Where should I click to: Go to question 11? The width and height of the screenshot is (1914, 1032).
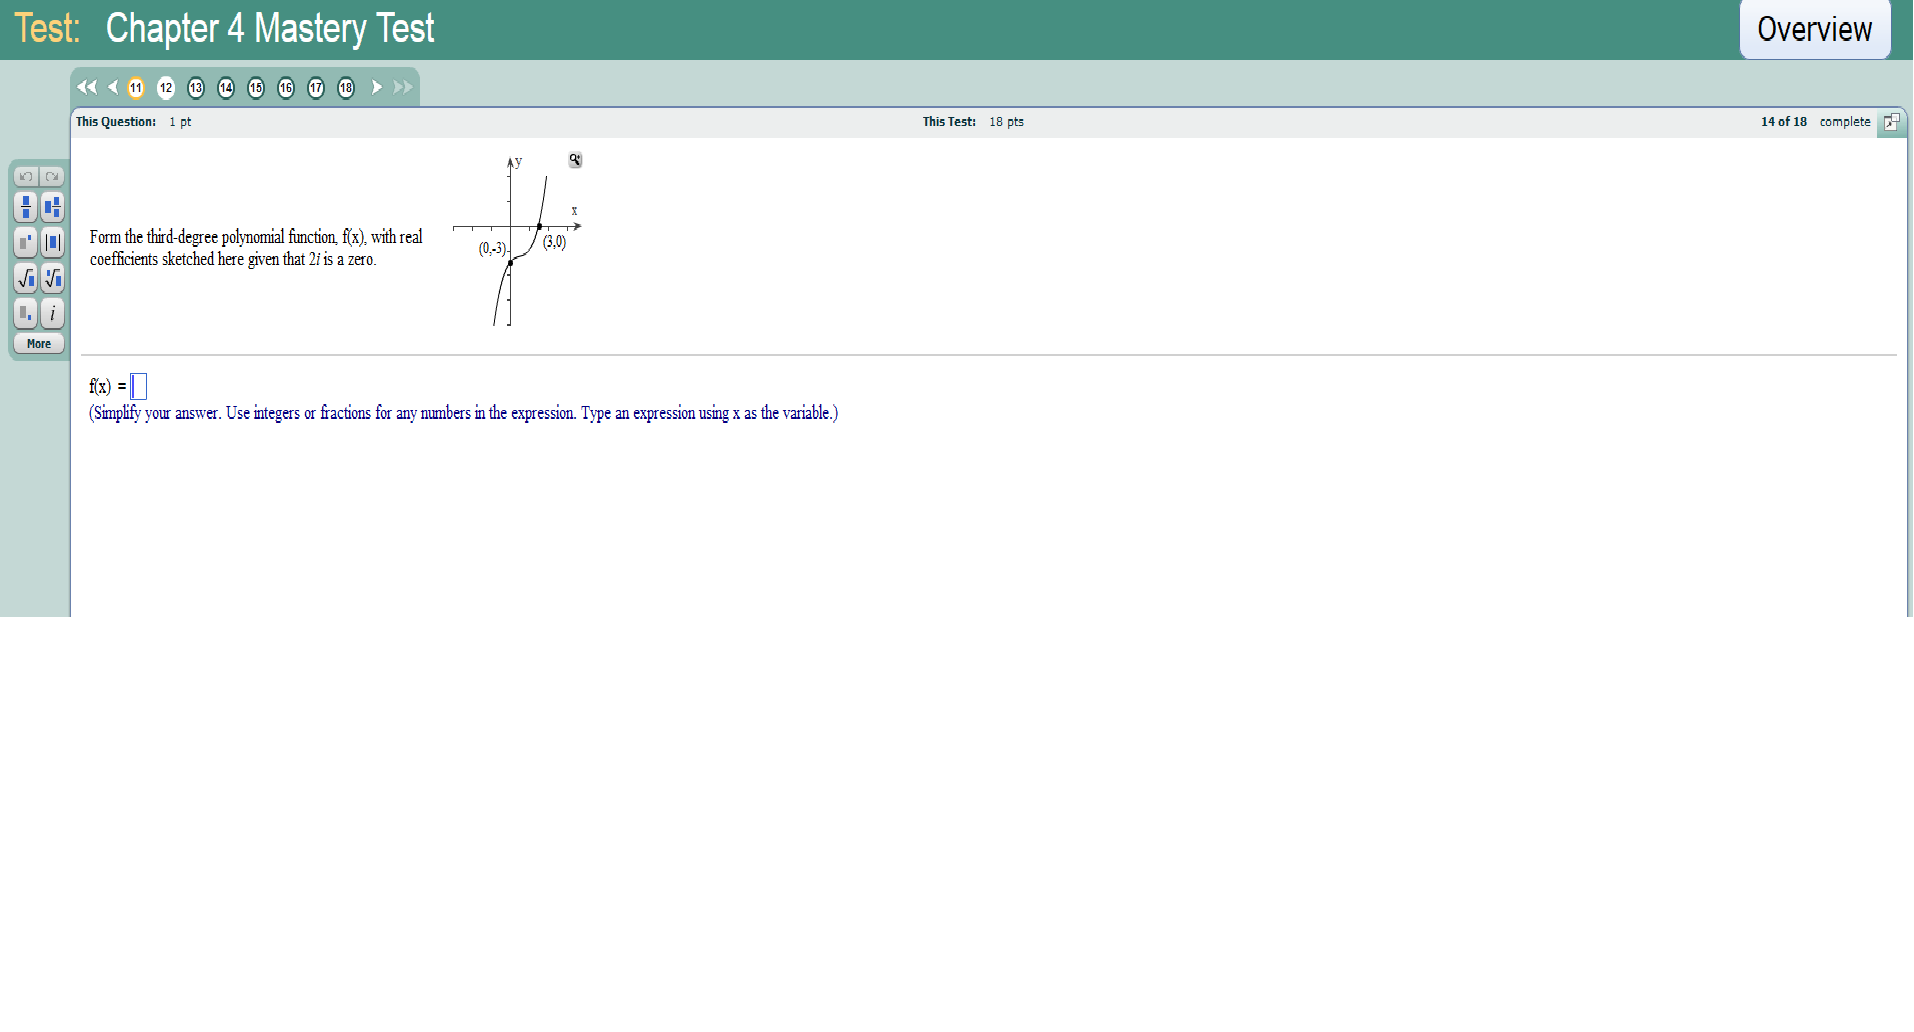coord(136,88)
